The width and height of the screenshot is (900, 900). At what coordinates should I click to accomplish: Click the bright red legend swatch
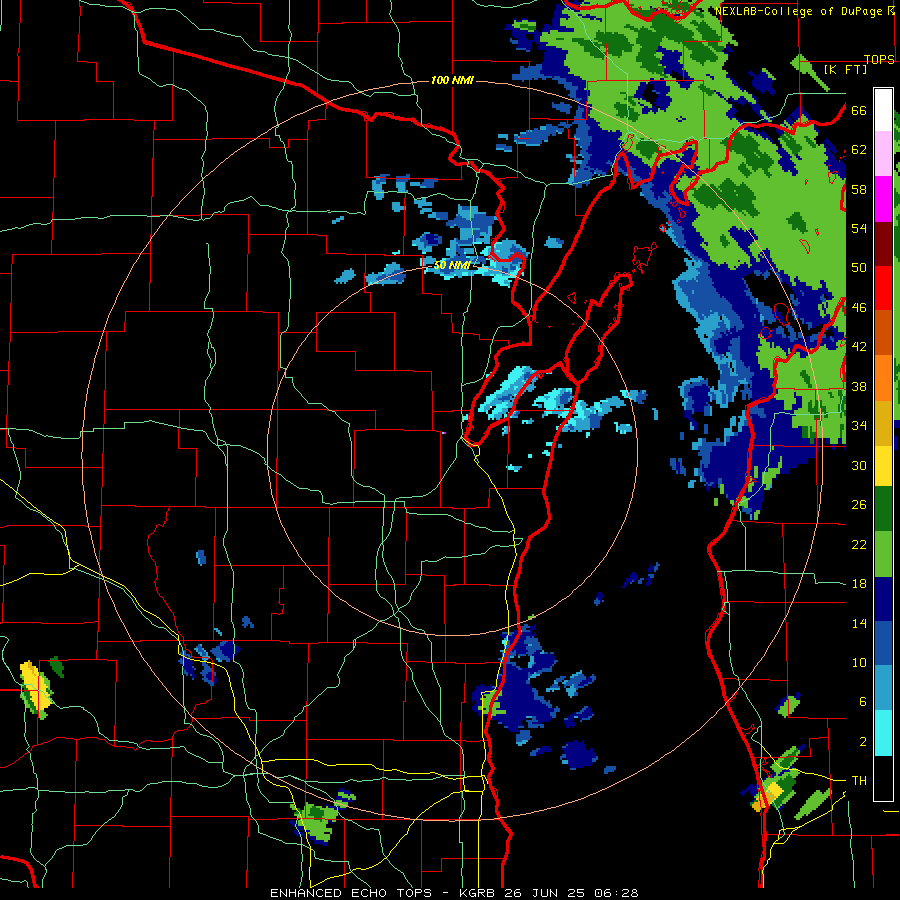(883, 288)
